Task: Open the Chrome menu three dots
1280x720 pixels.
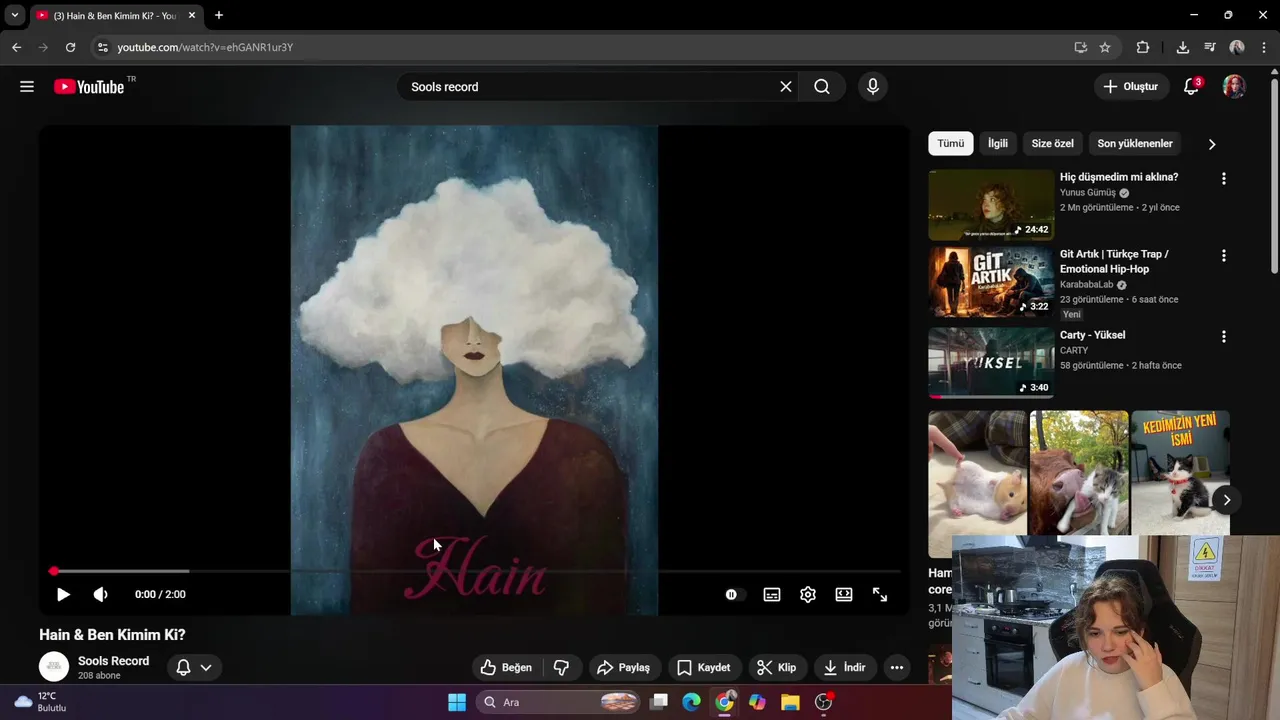Action: point(1264,47)
